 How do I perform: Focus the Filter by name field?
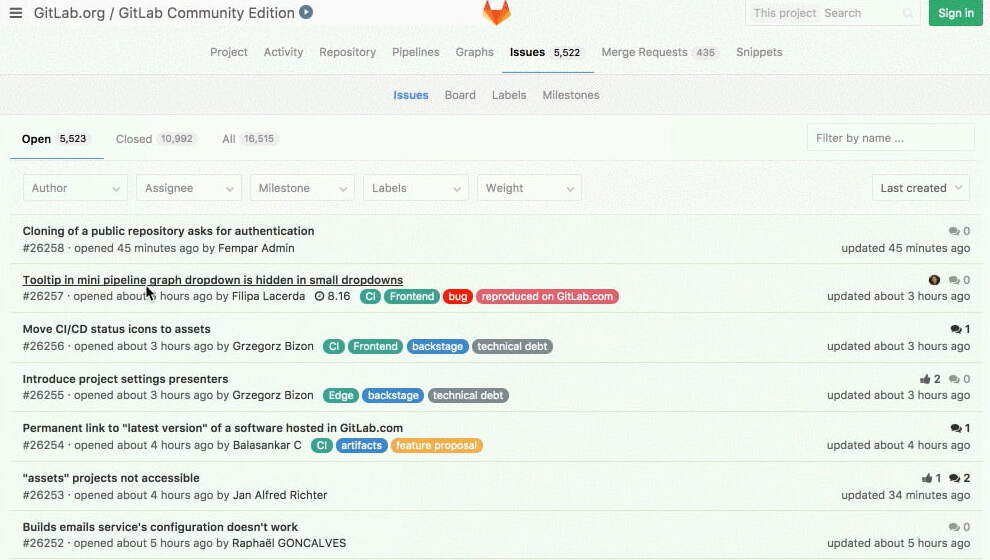tap(890, 138)
